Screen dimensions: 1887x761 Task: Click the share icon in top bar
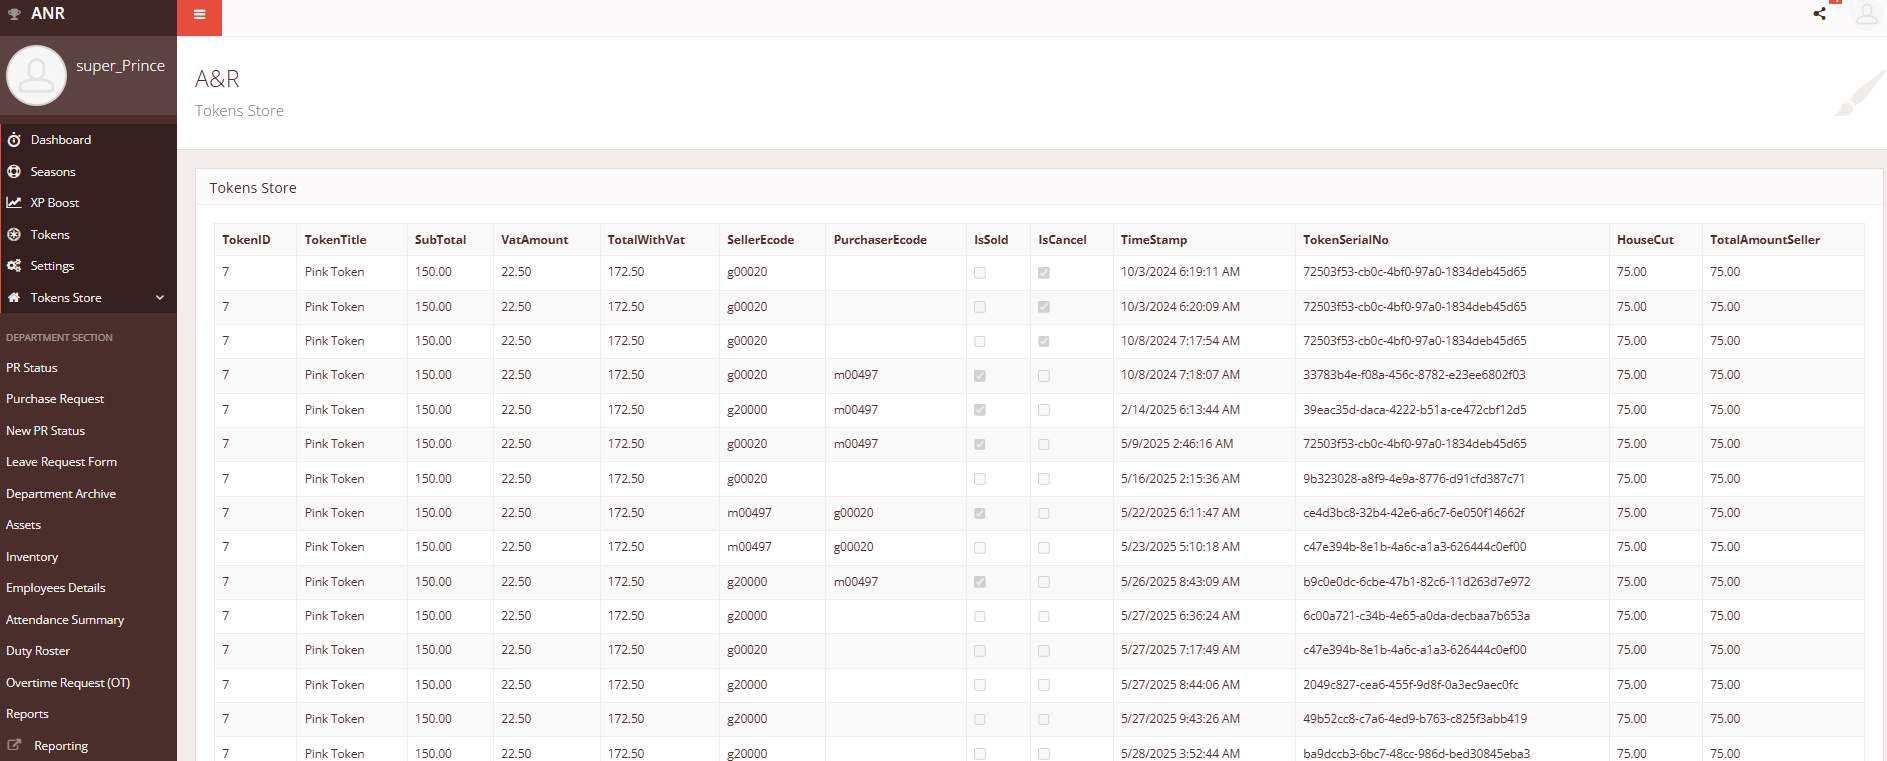(1819, 14)
